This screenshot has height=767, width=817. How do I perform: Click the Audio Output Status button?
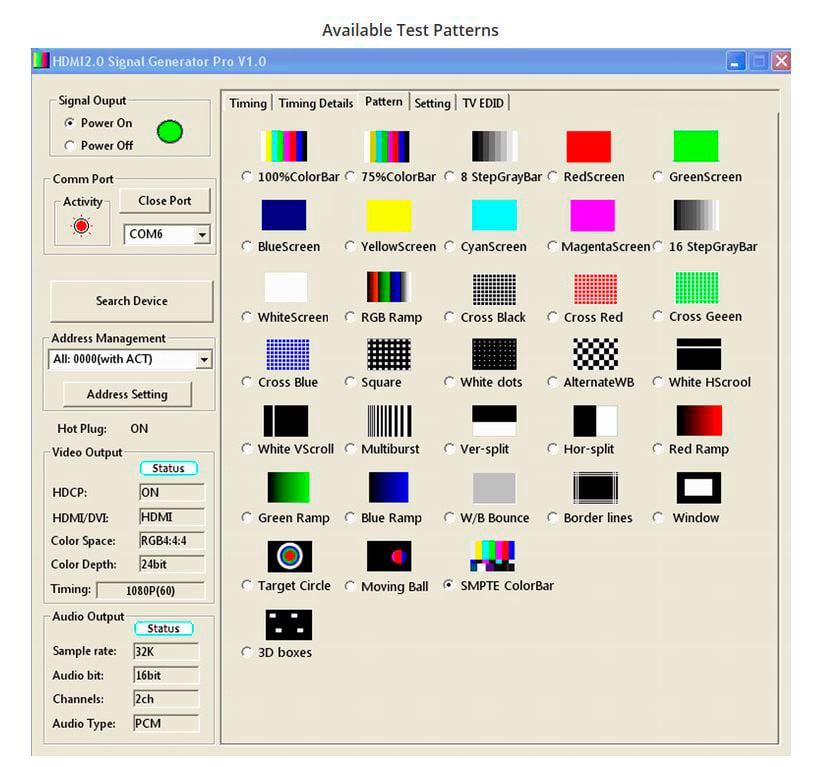164,628
